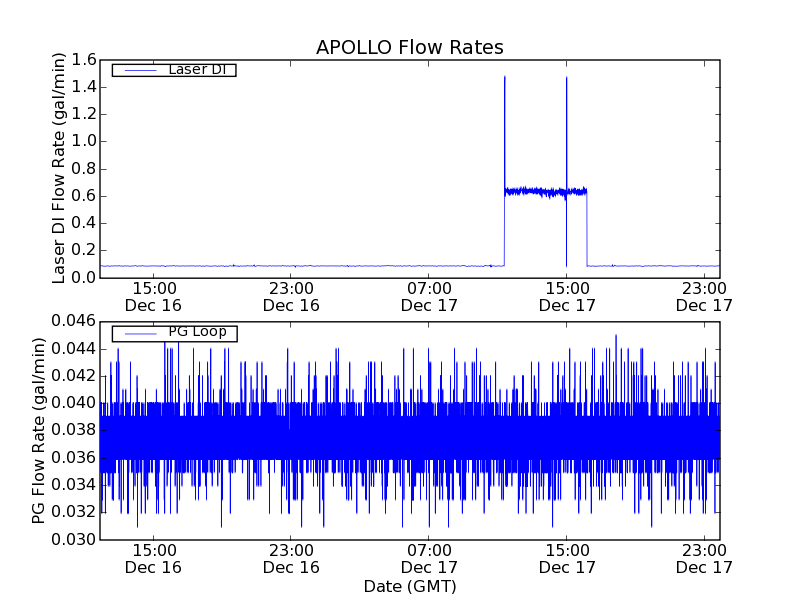Click the blue line sample in PG Loop legend
Screen dimensions: 800x600
(138, 333)
